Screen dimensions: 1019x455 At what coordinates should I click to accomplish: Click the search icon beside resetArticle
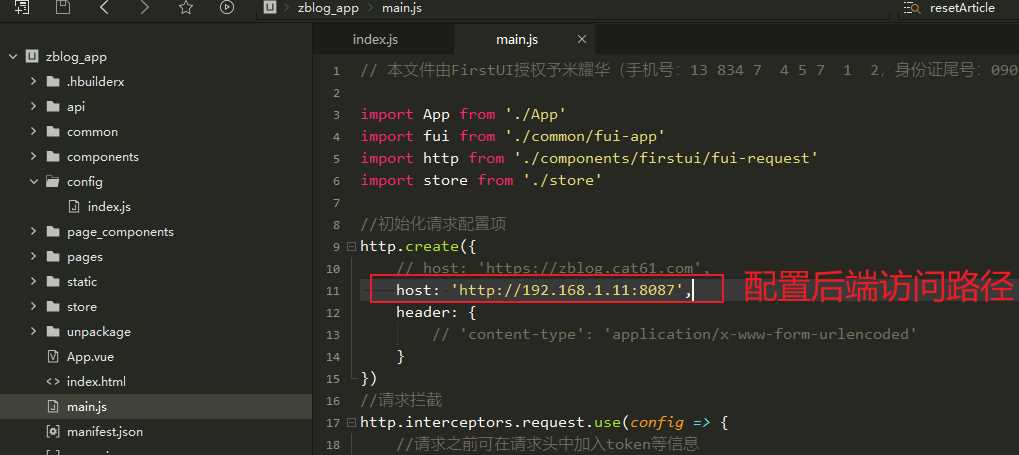911,8
